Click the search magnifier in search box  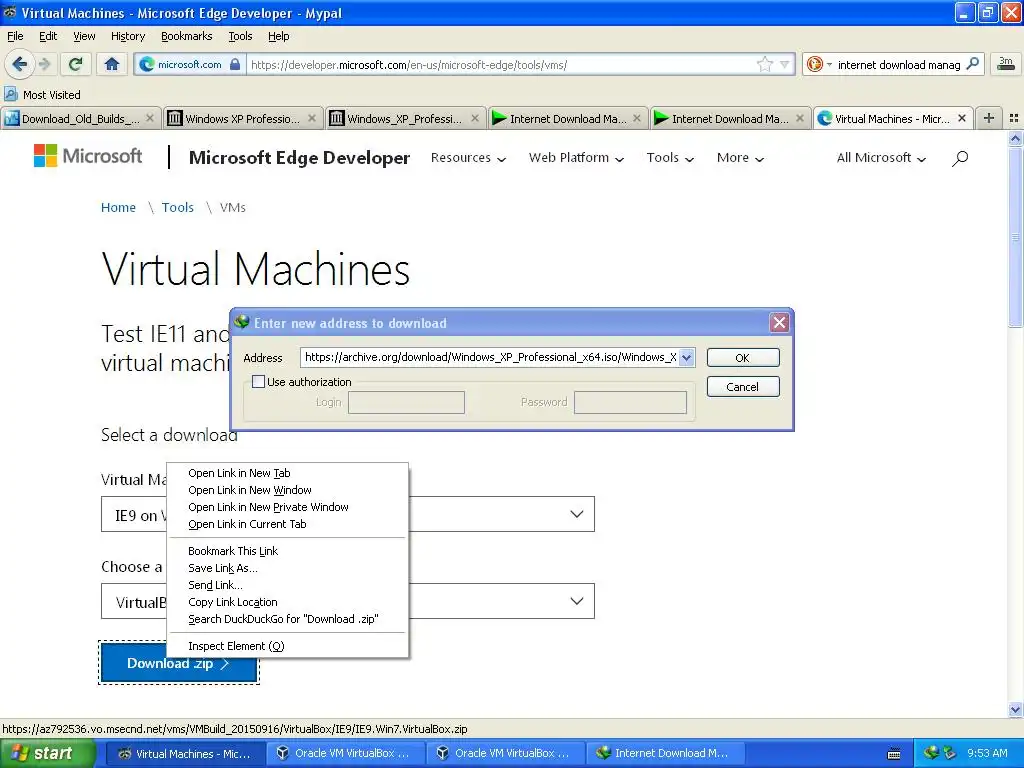[972, 64]
